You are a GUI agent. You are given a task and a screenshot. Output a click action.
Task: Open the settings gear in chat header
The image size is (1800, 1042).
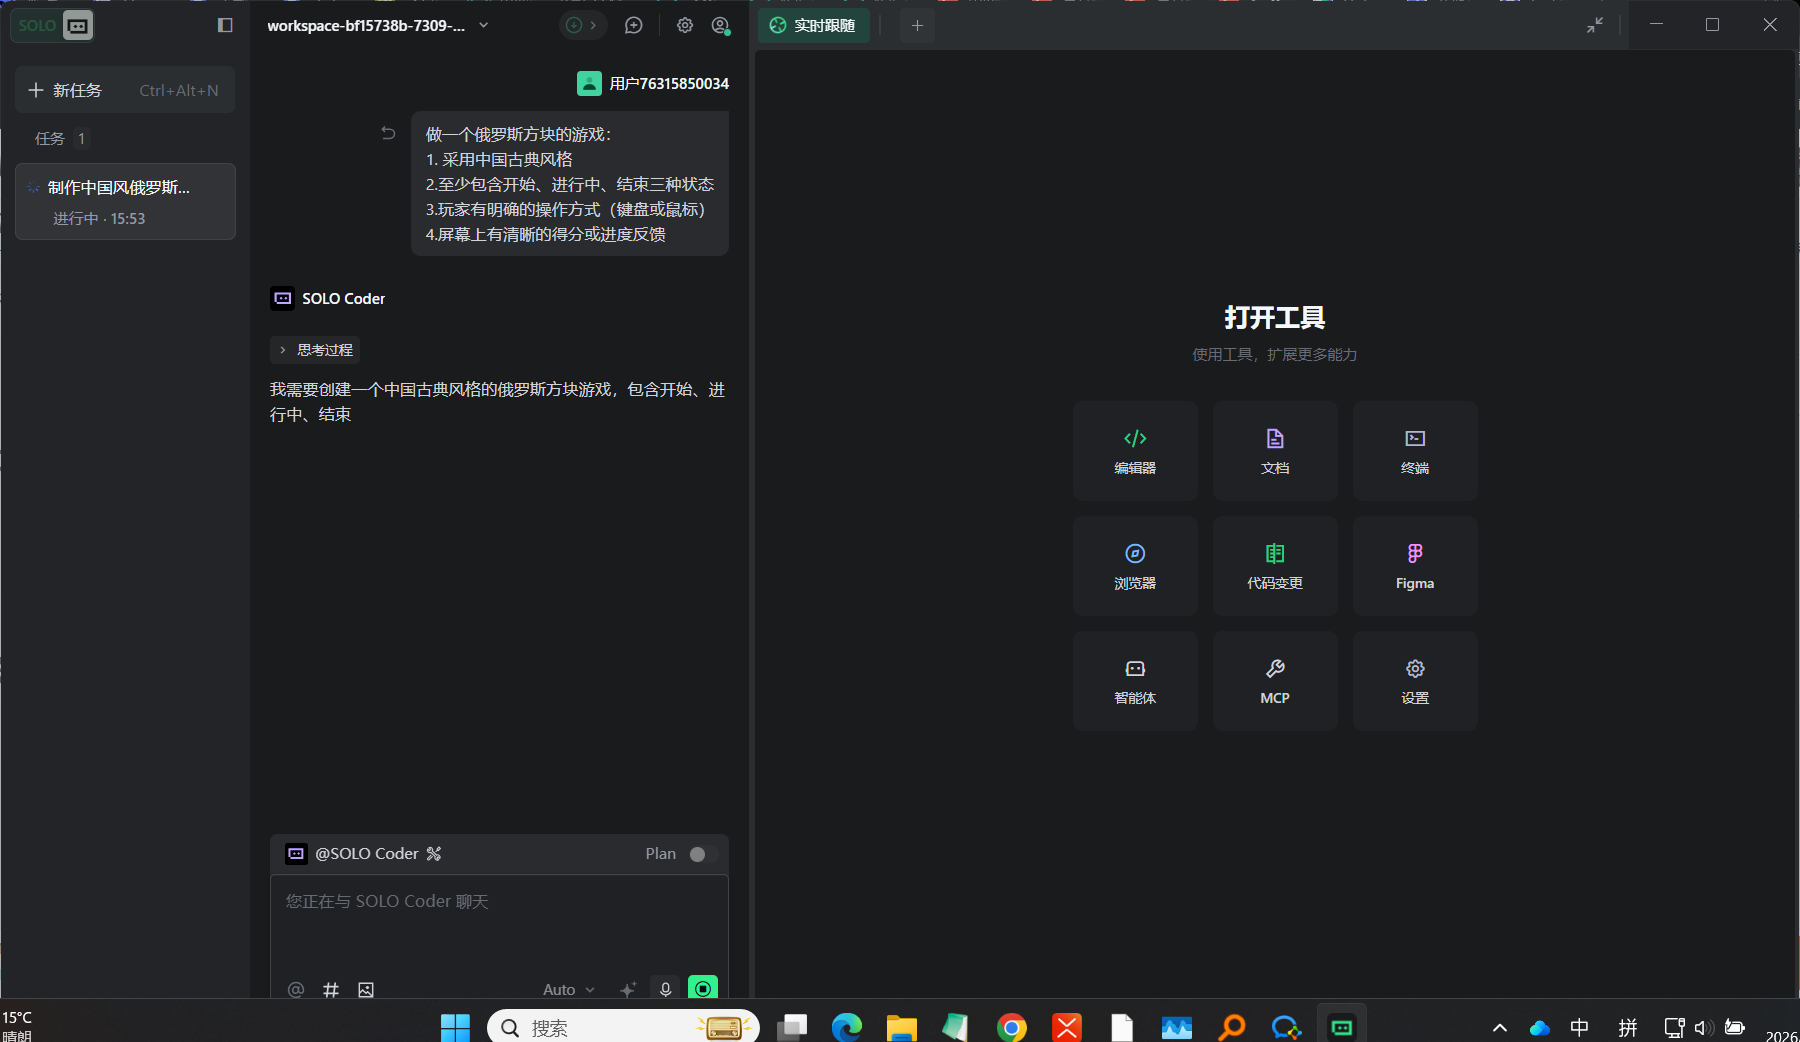pyautogui.click(x=685, y=25)
